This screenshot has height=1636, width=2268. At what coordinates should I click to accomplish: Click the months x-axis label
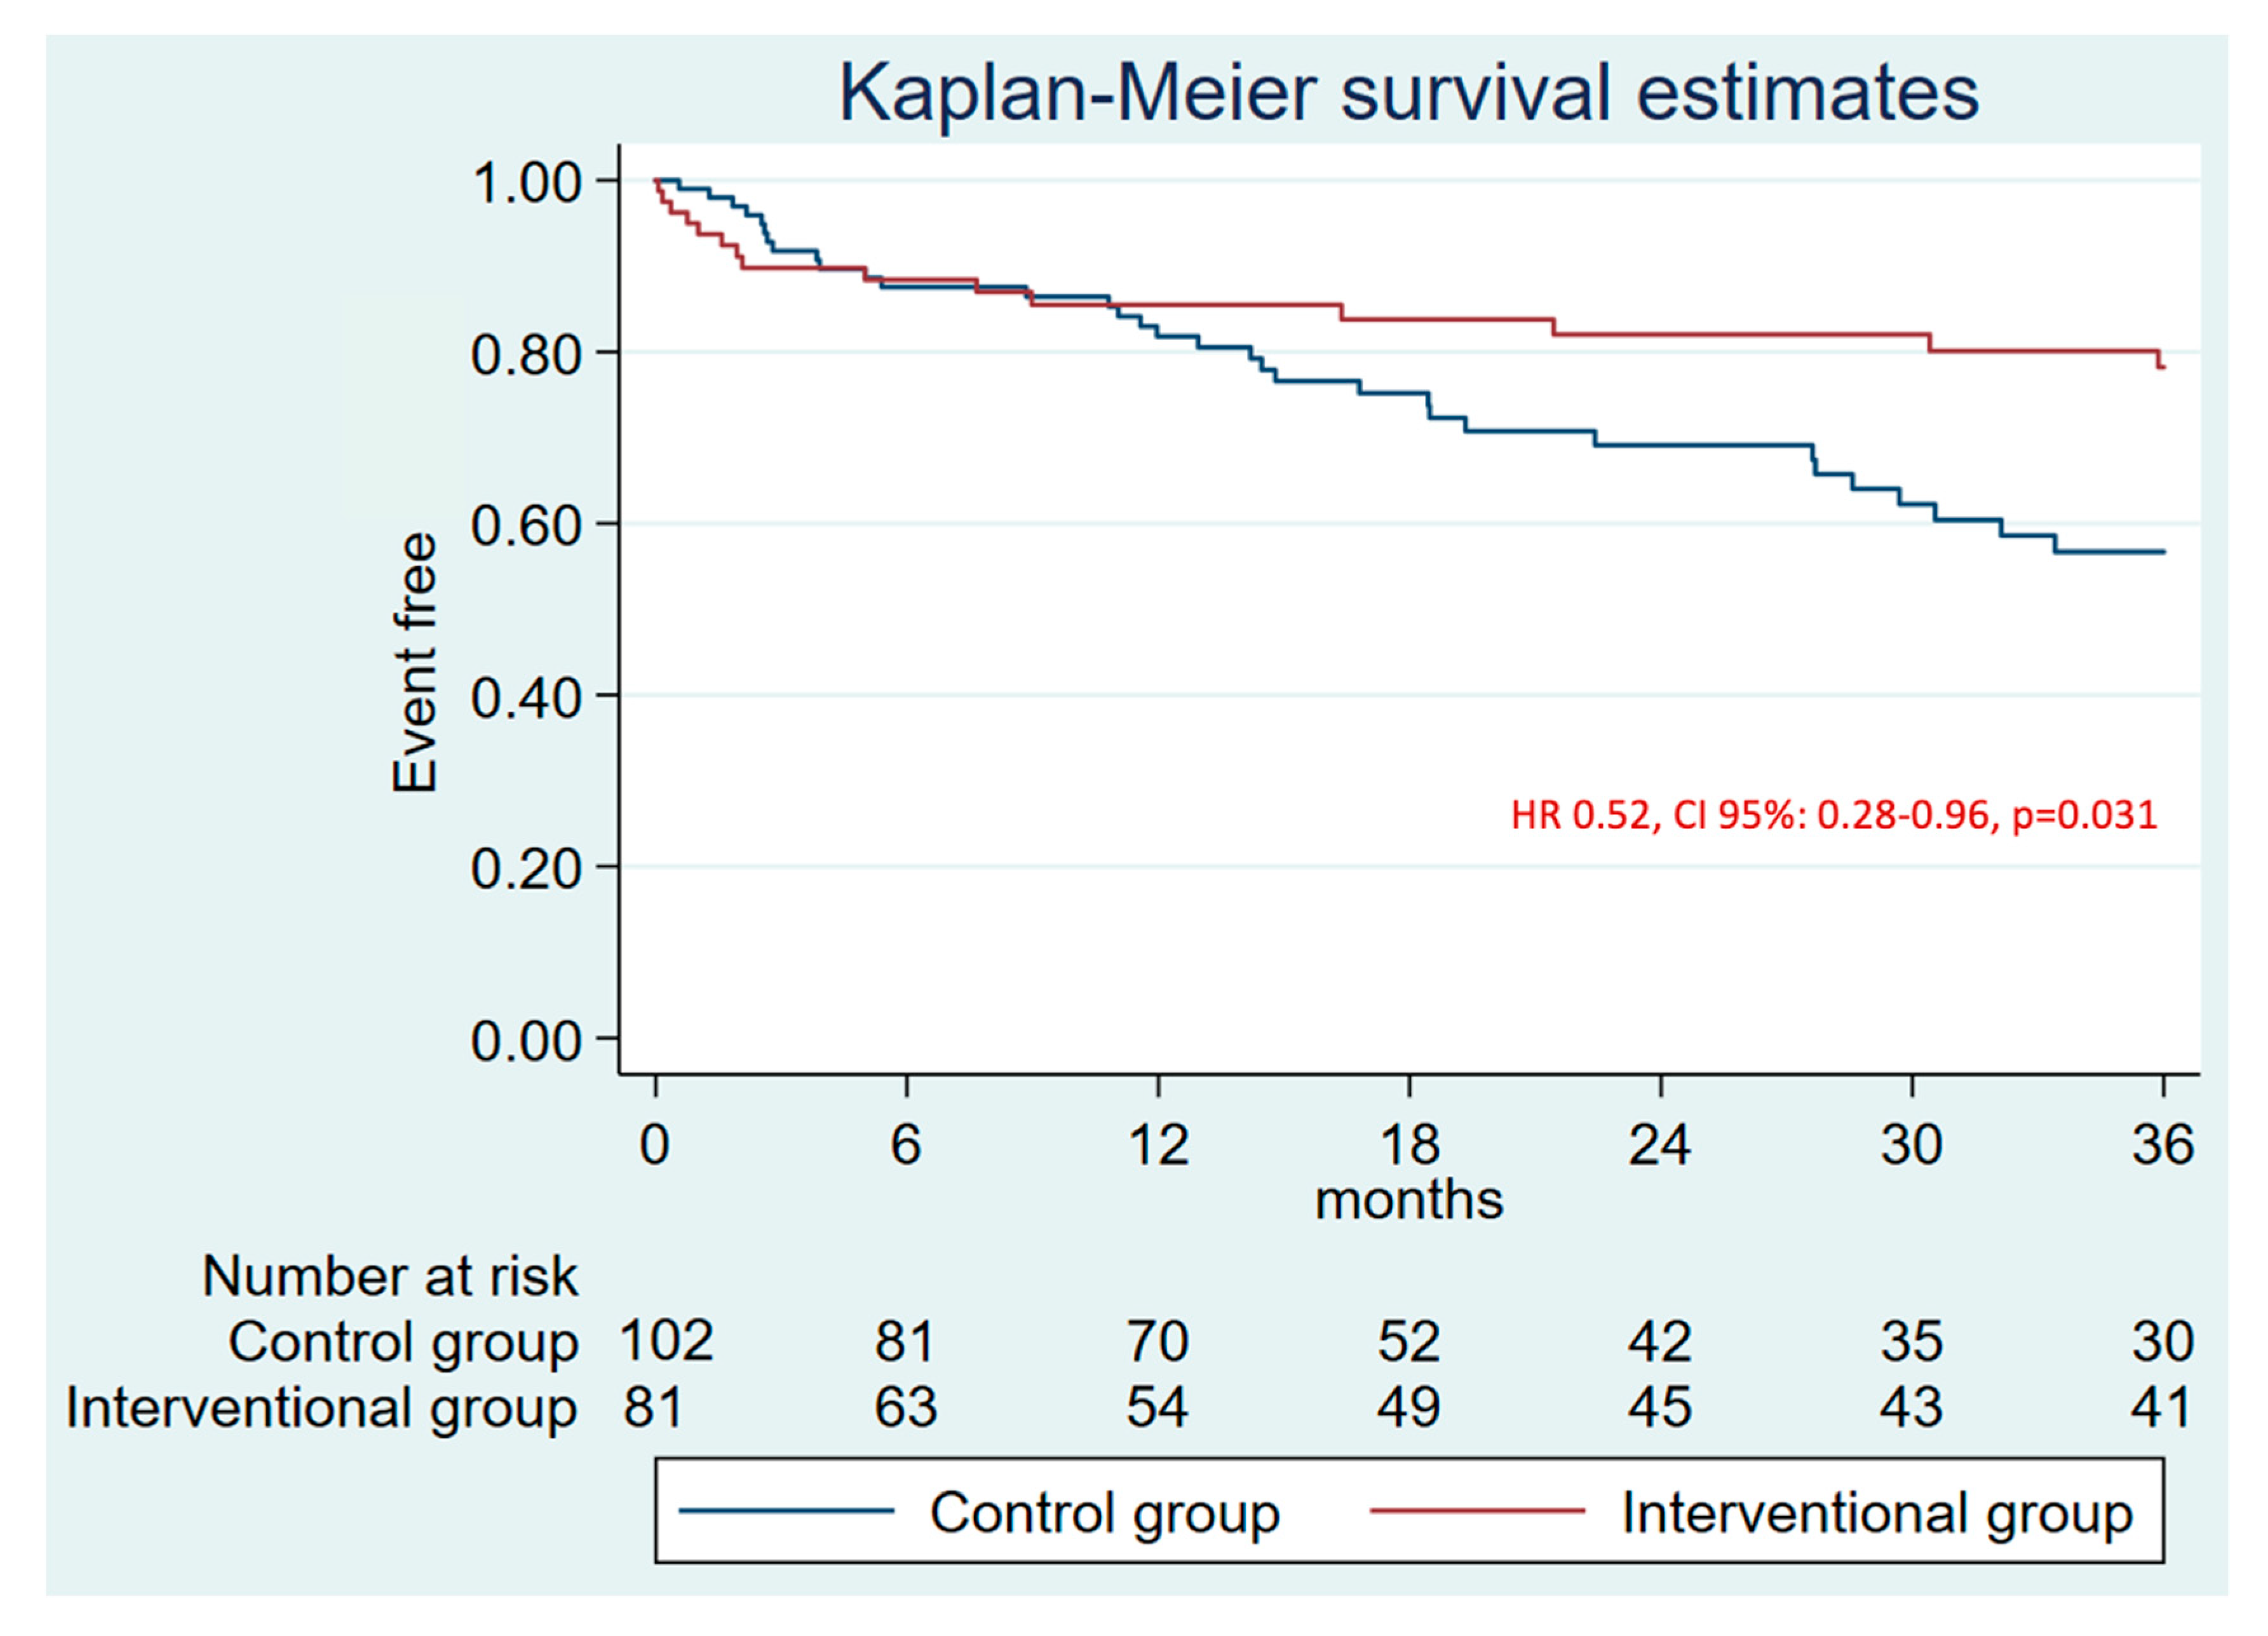tap(1408, 1201)
